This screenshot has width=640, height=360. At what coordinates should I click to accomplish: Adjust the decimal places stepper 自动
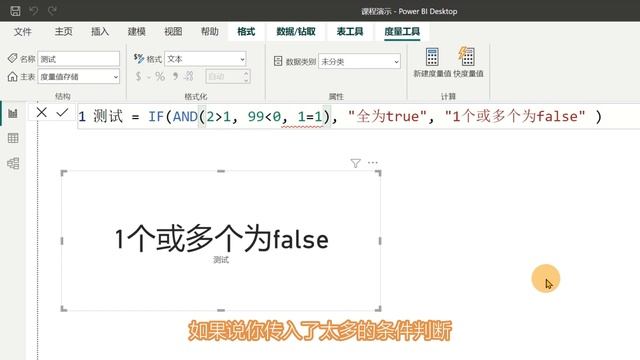coord(227,76)
